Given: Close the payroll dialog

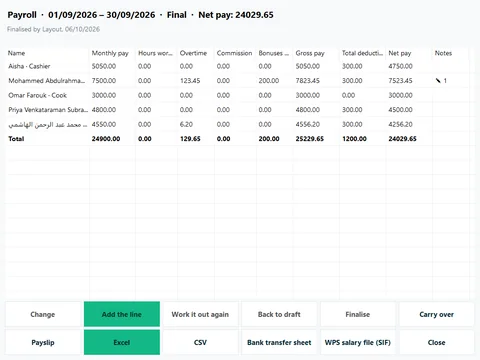Looking at the screenshot, I should coord(436,342).
